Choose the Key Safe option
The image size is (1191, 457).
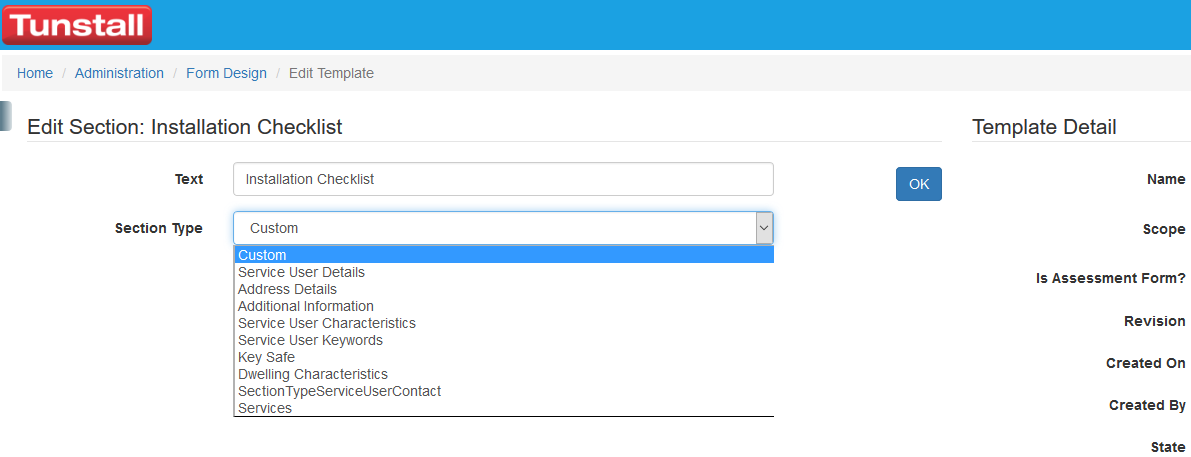coord(266,357)
